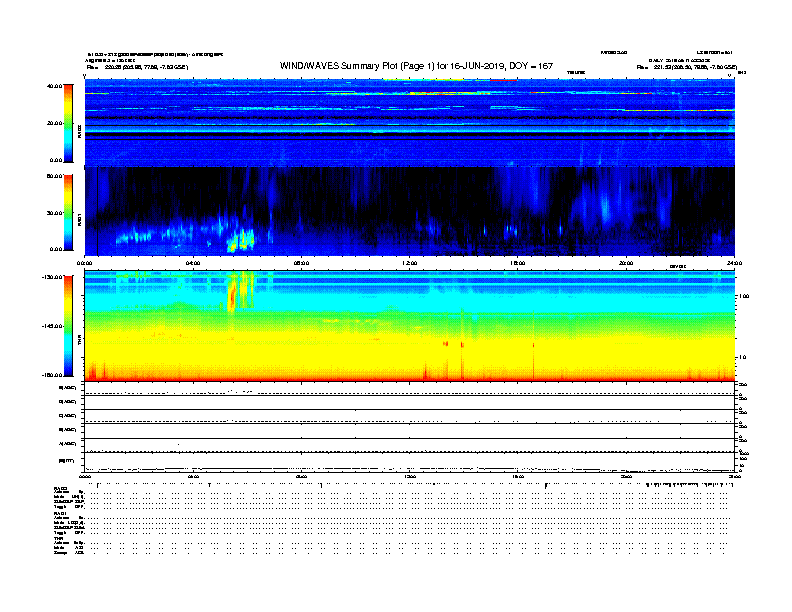Click the 40.00 tick on RAD2 color bar

55,86
